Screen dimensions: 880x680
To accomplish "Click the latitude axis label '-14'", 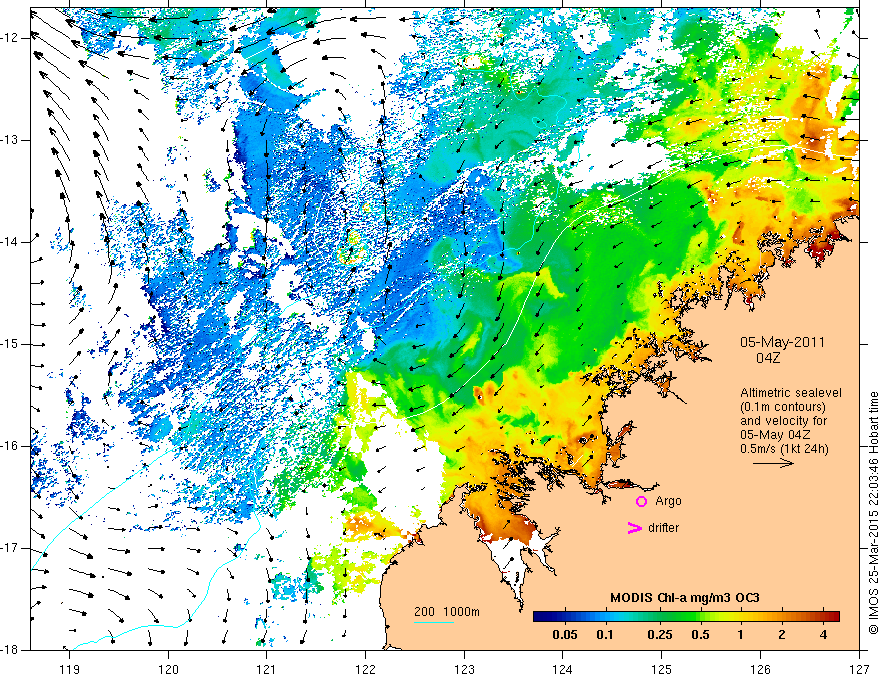I will [x=11, y=242].
